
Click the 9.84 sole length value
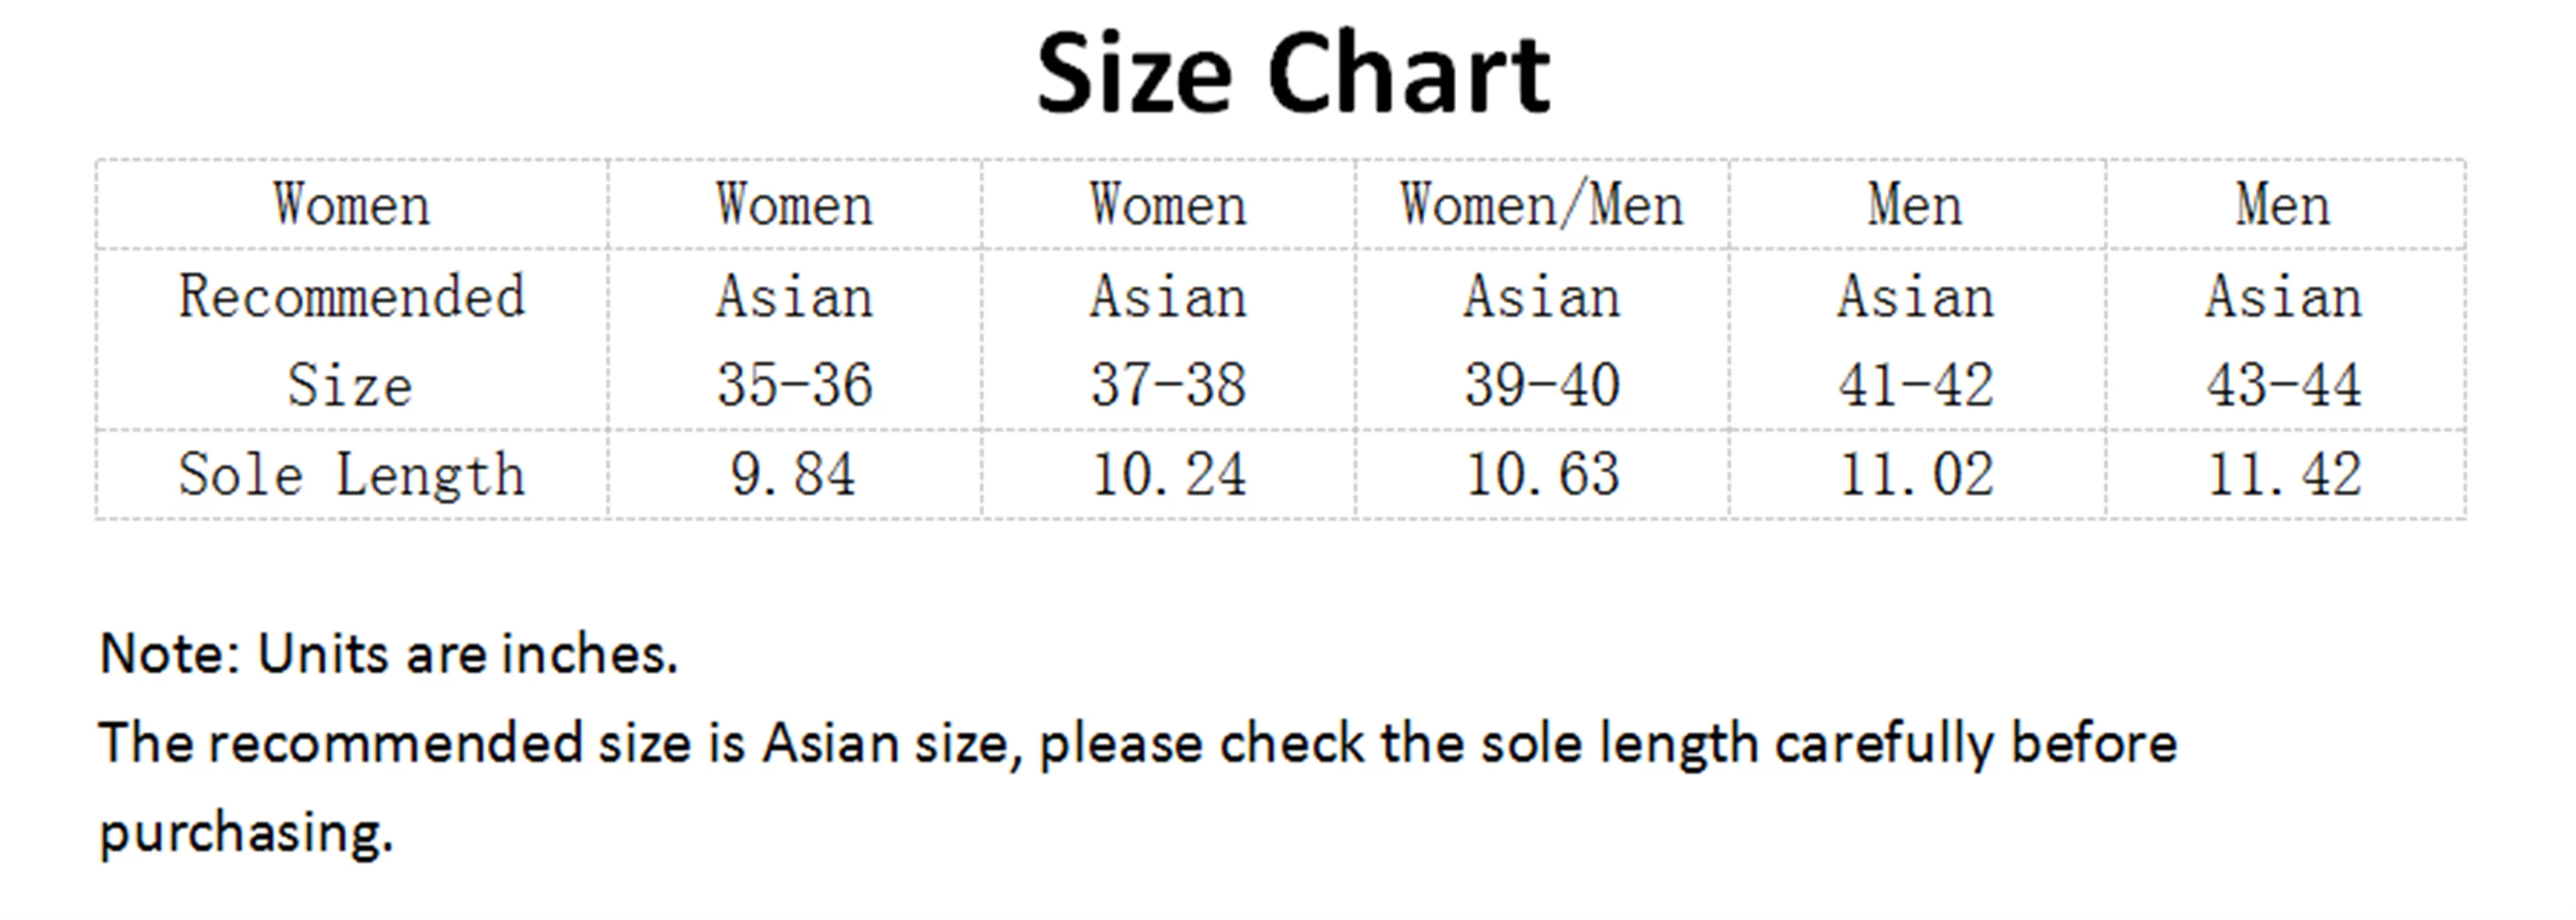pos(794,474)
